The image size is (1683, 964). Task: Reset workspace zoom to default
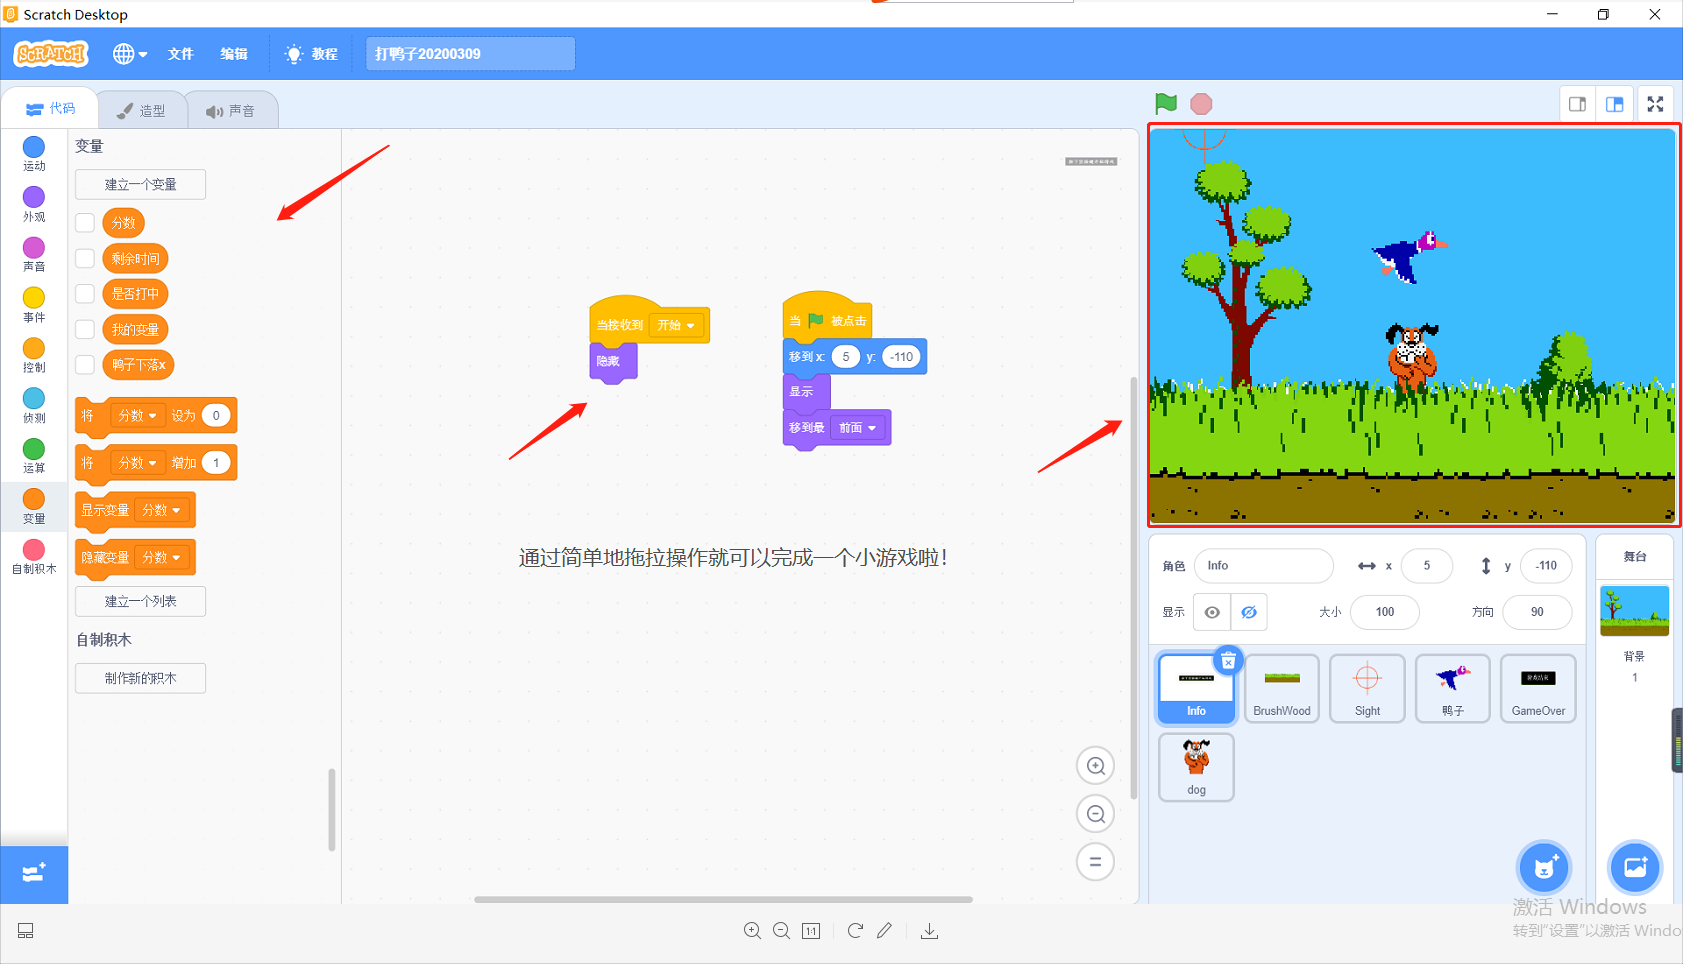click(x=1096, y=862)
